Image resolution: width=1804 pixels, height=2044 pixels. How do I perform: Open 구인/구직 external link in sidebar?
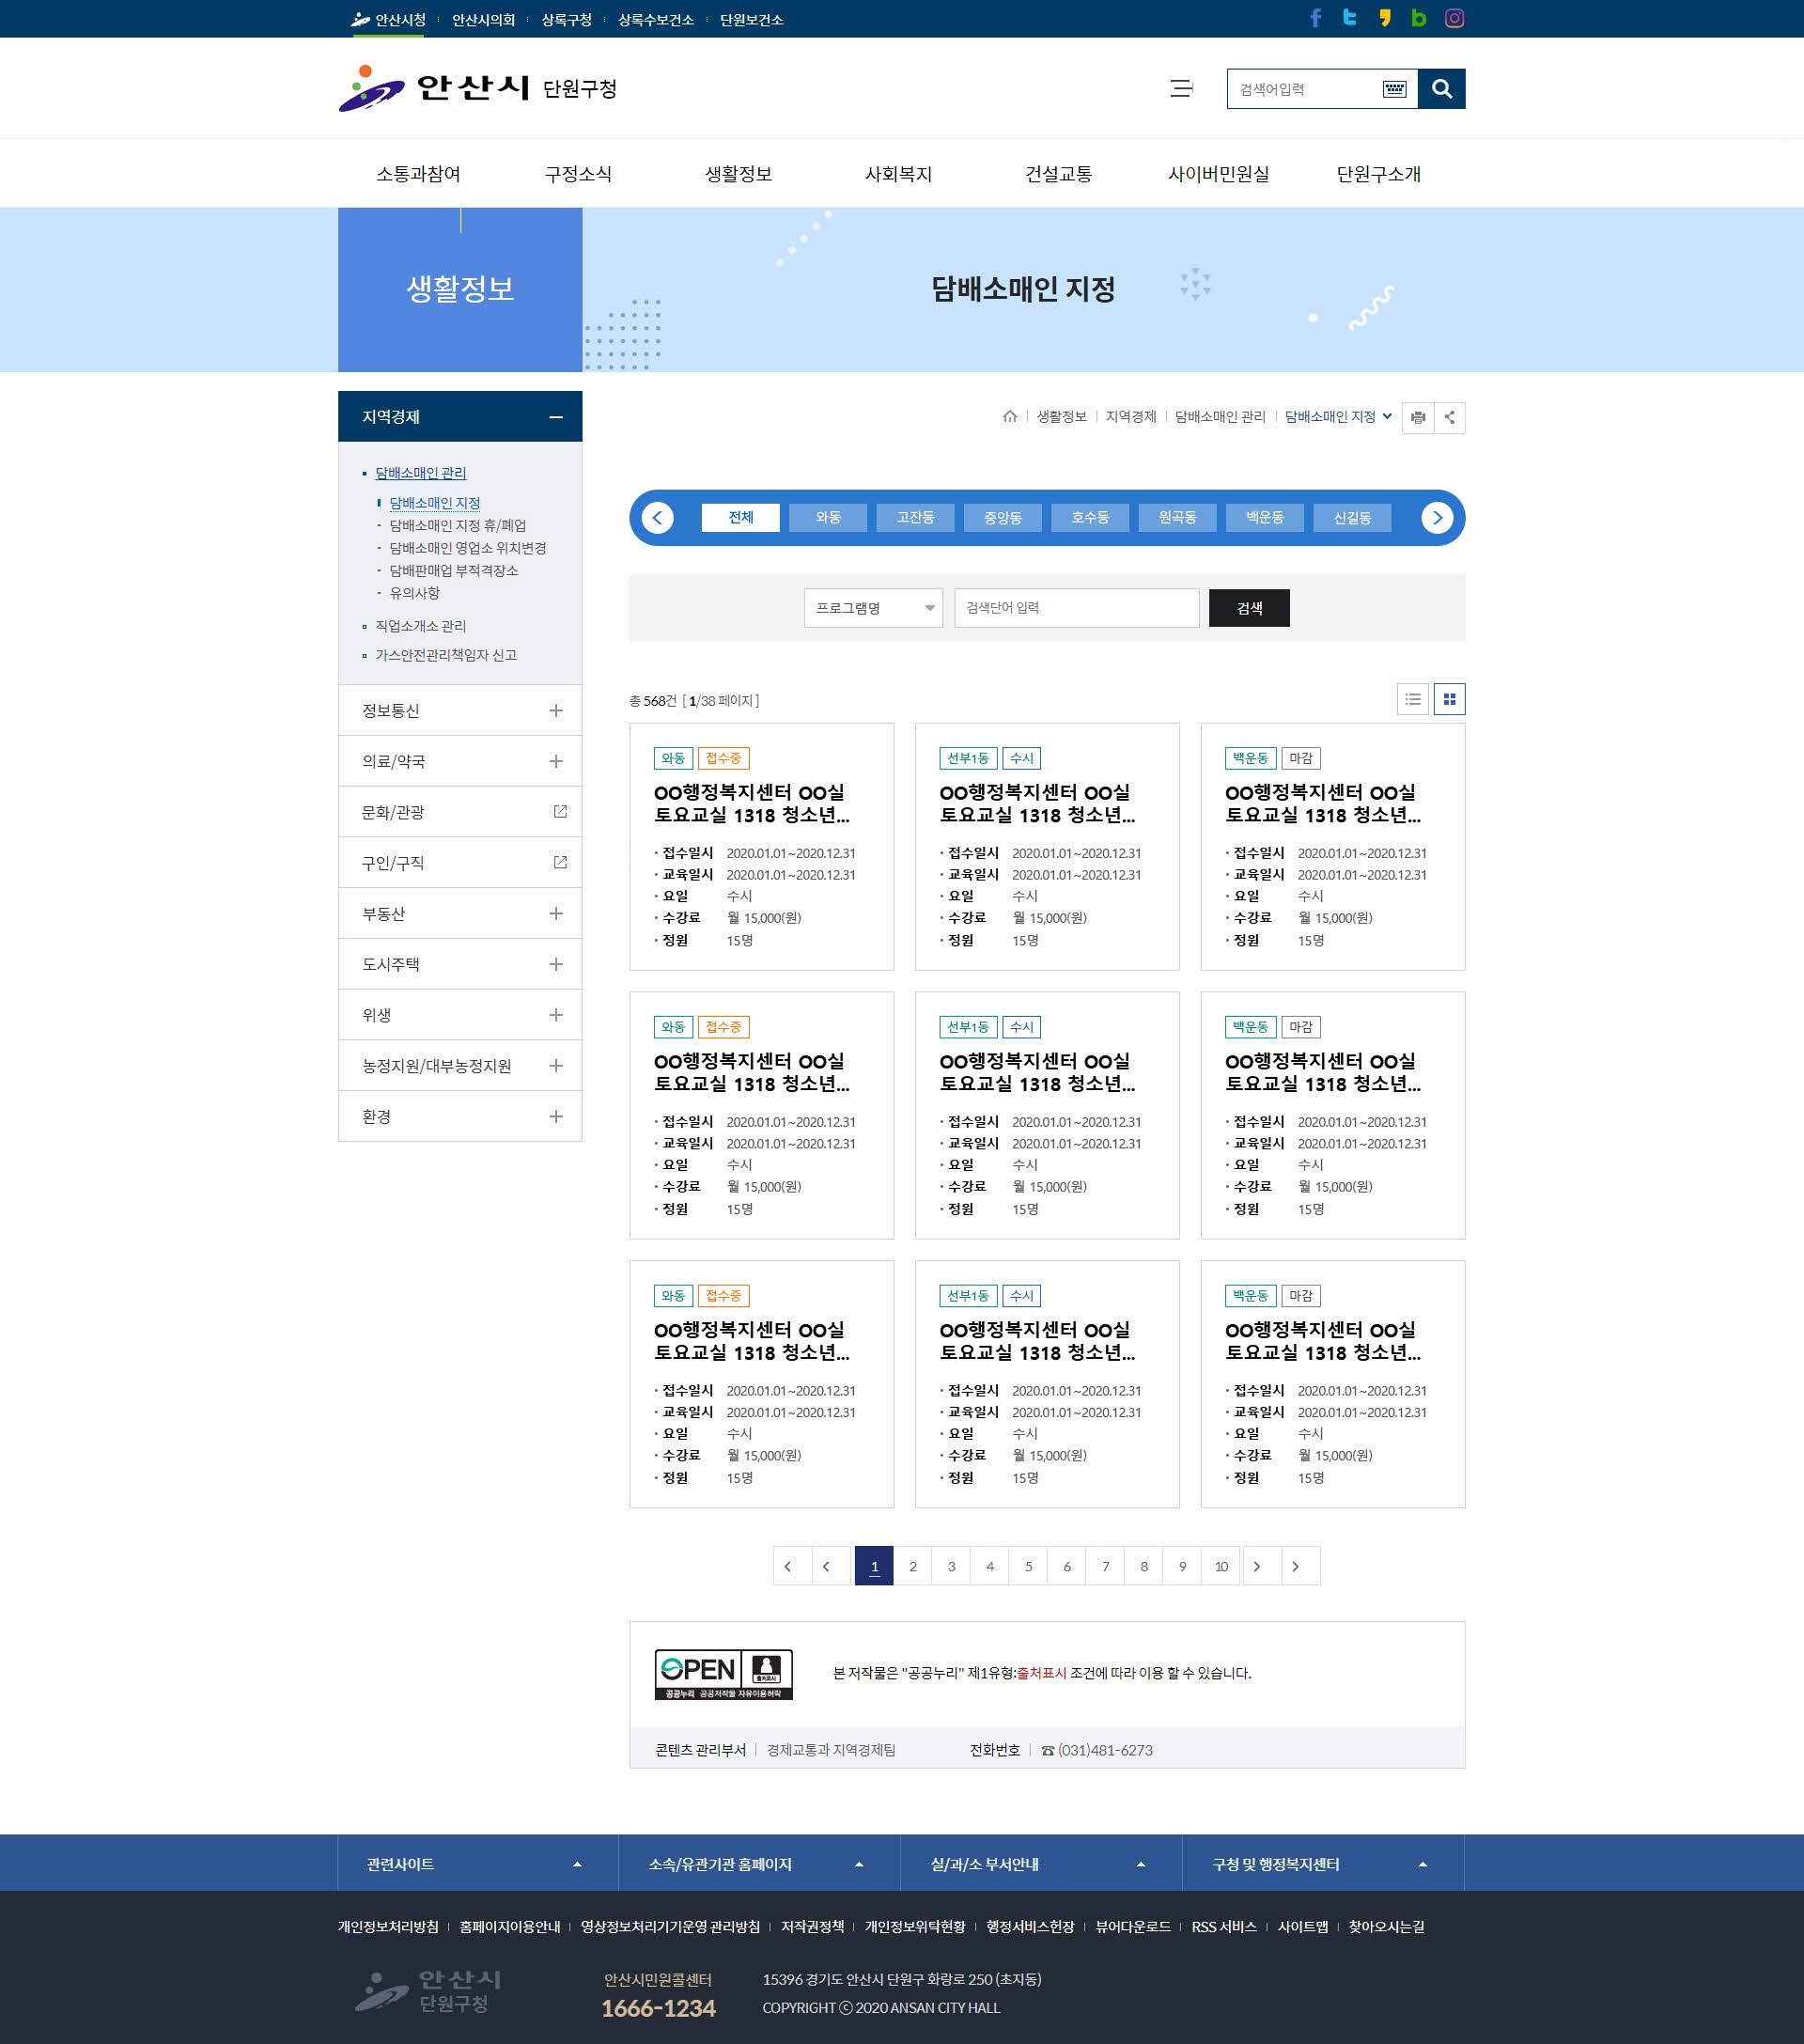[460, 863]
